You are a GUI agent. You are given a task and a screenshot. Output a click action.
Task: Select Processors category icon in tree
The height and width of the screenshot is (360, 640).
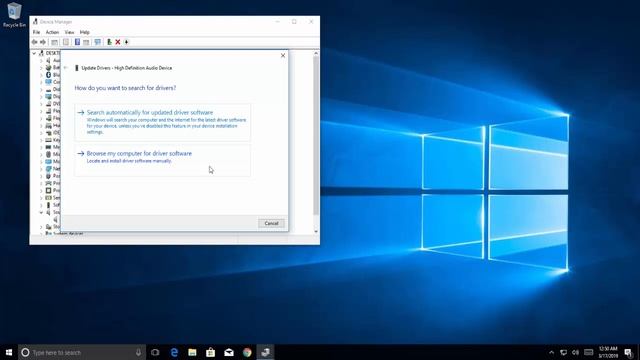click(48, 190)
